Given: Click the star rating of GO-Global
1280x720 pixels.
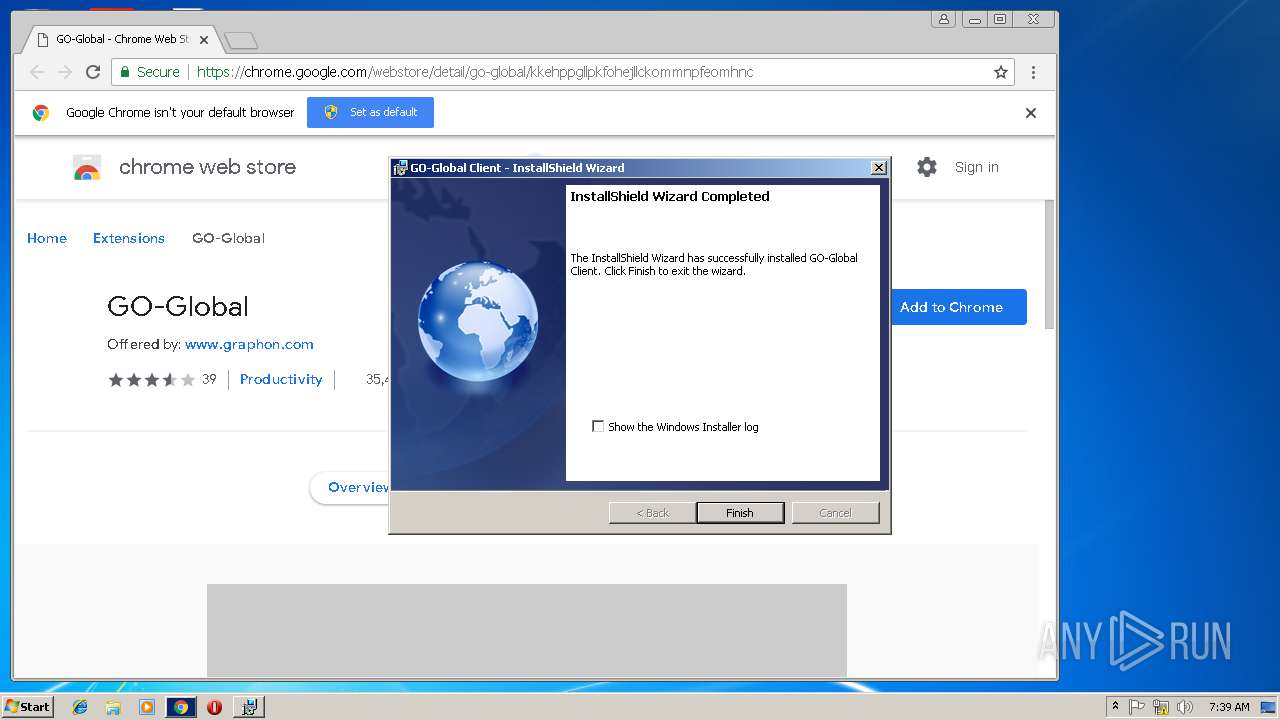Looking at the screenshot, I should 151,379.
